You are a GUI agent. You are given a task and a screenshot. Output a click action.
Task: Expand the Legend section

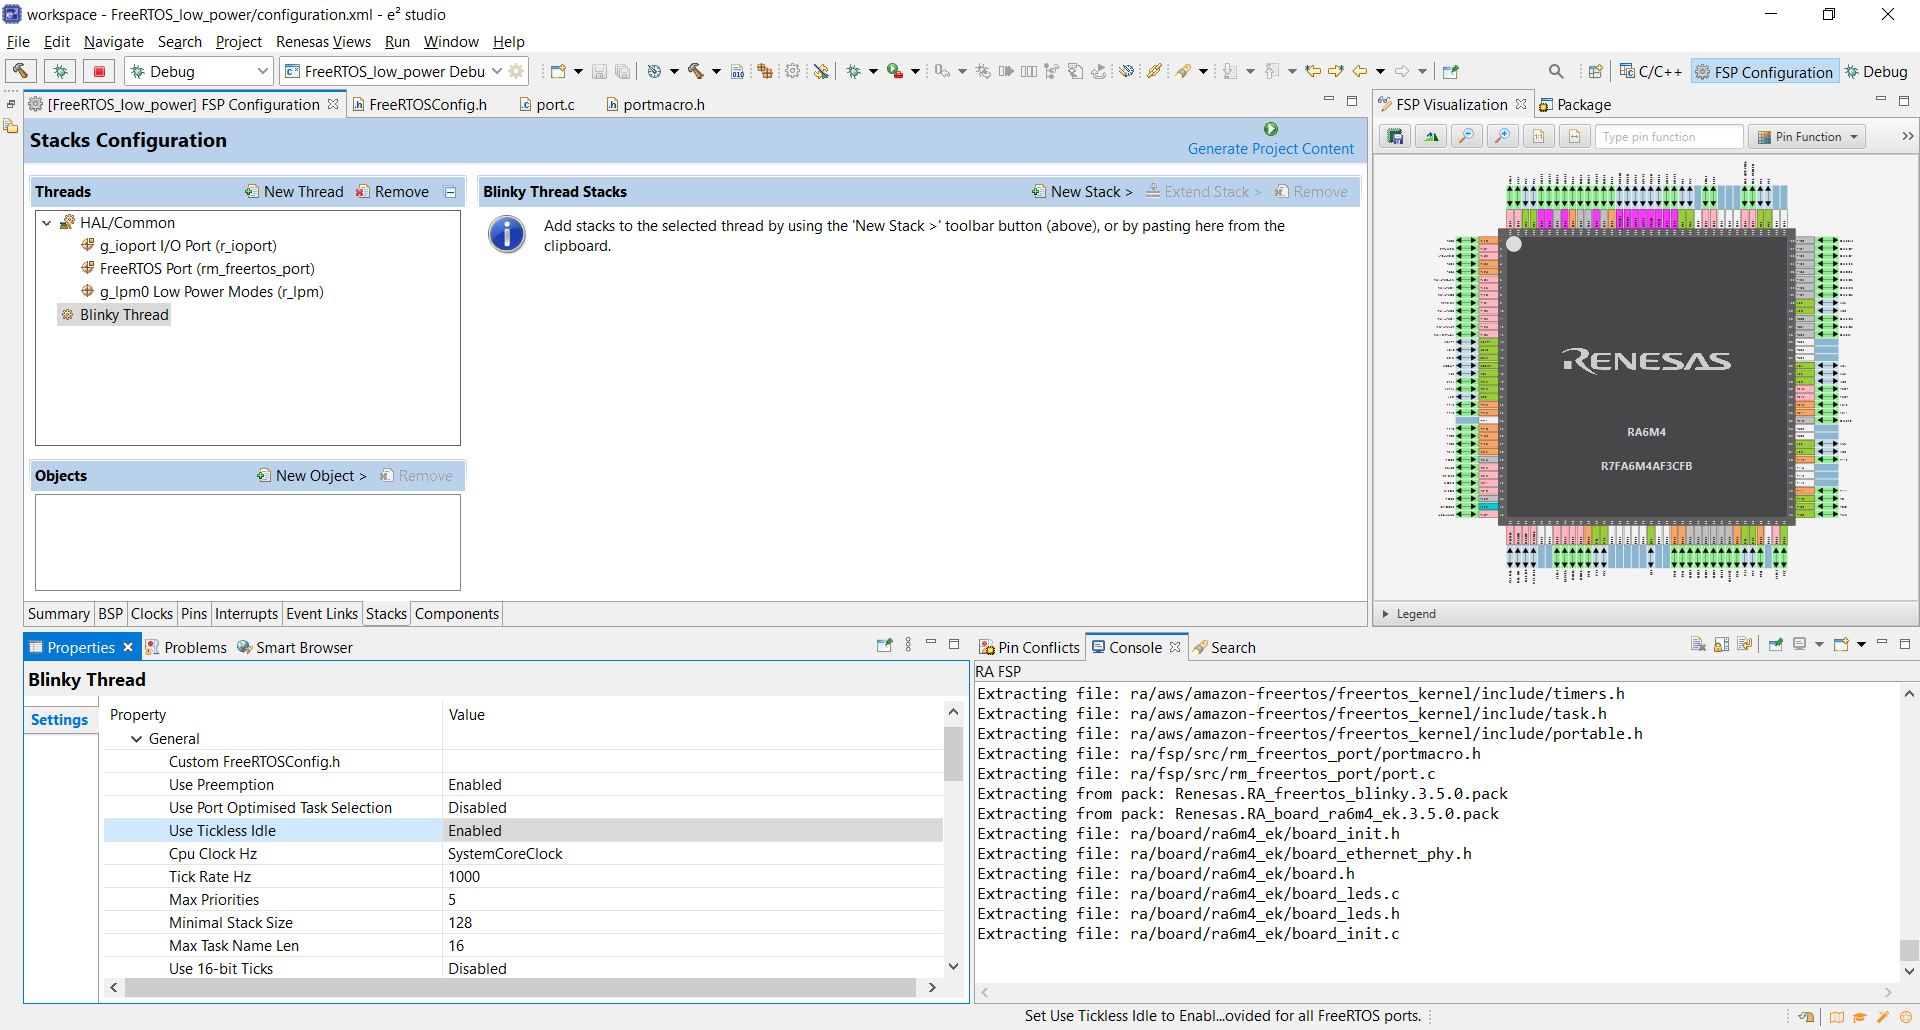pyautogui.click(x=1385, y=614)
